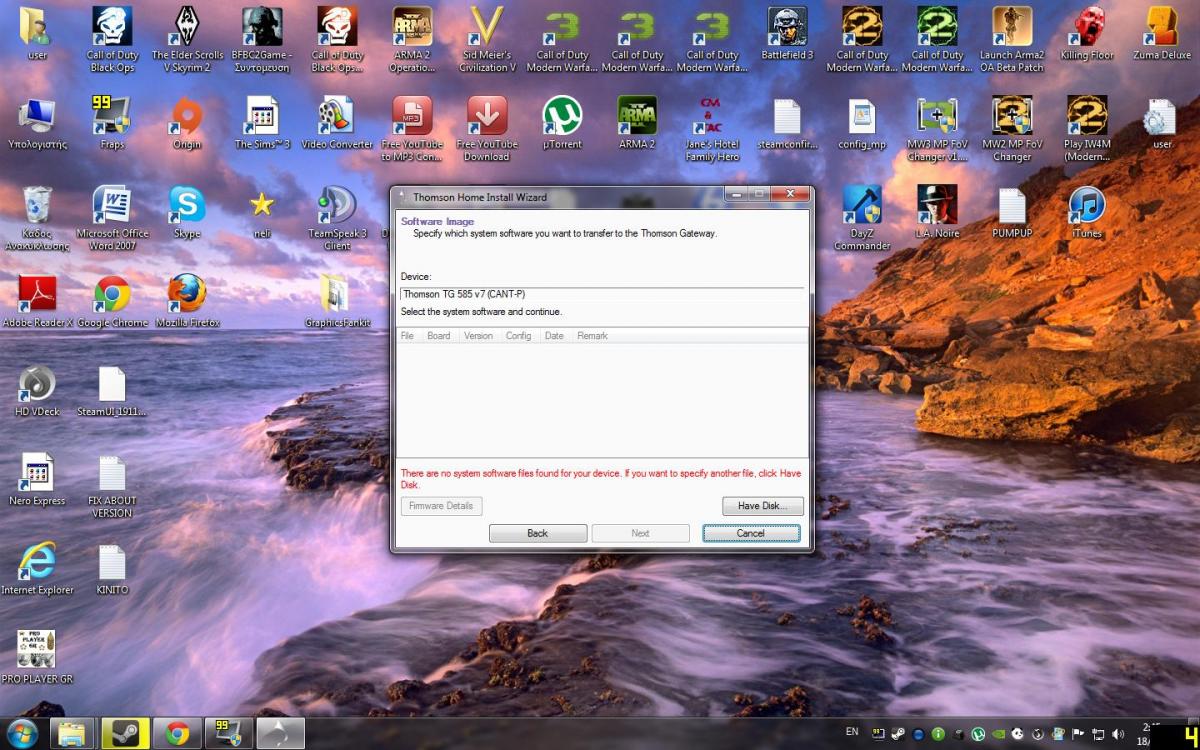Image resolution: width=1200 pixels, height=750 pixels.
Task: Select the Fraps desktop shortcut
Action: (x=112, y=123)
